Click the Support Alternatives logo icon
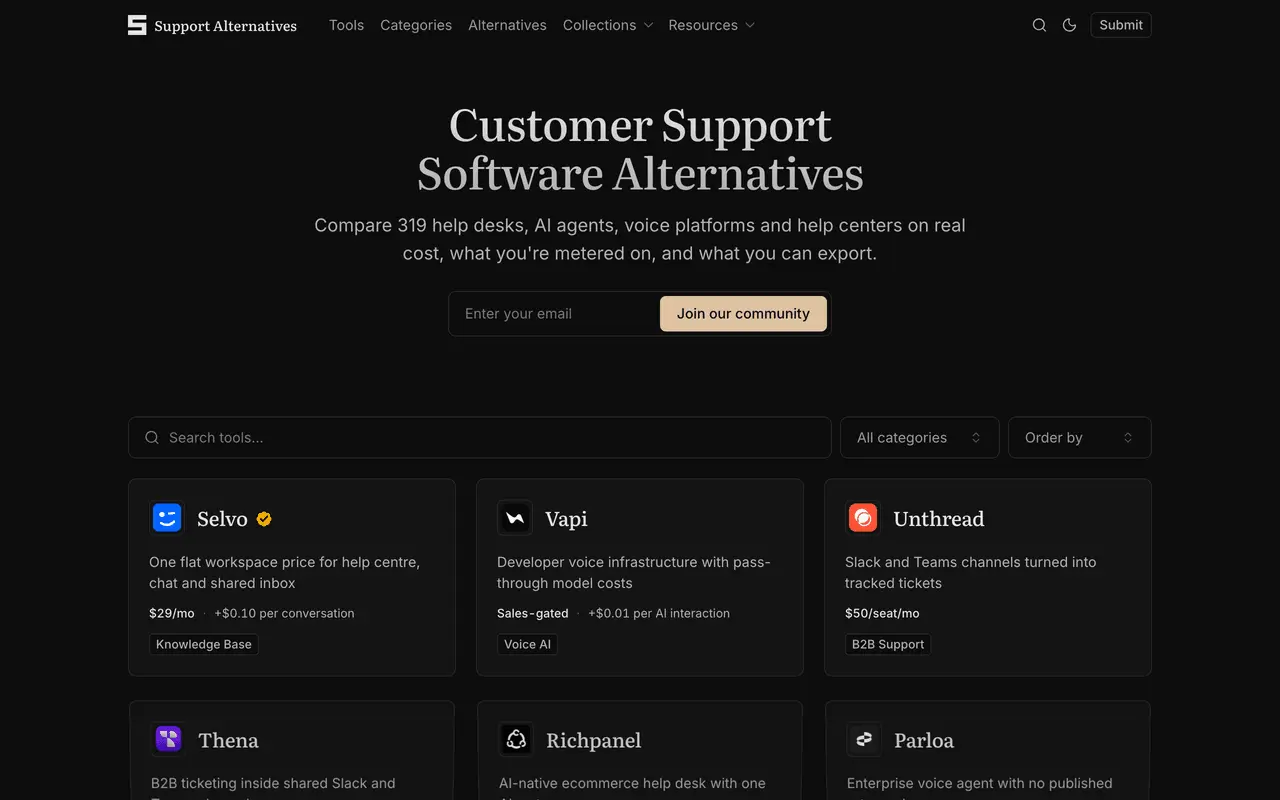1280x800 pixels. click(x=137, y=25)
